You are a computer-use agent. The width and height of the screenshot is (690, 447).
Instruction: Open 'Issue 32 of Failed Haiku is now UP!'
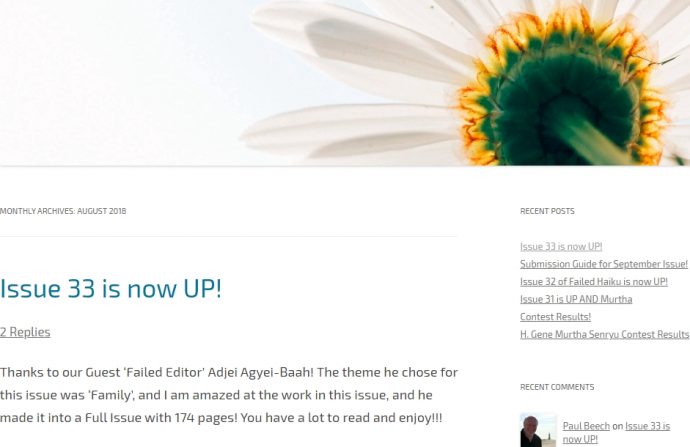[594, 282]
